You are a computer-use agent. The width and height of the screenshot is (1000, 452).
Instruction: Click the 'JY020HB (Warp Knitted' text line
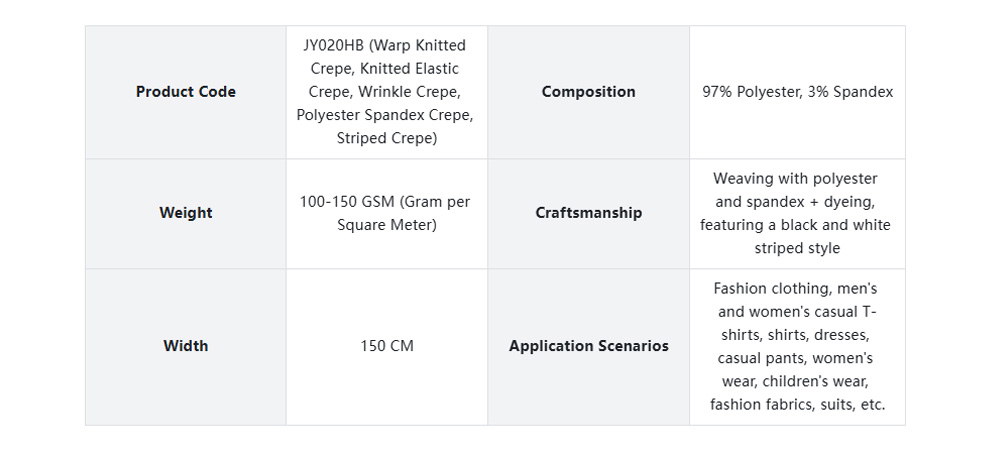[x=386, y=45]
